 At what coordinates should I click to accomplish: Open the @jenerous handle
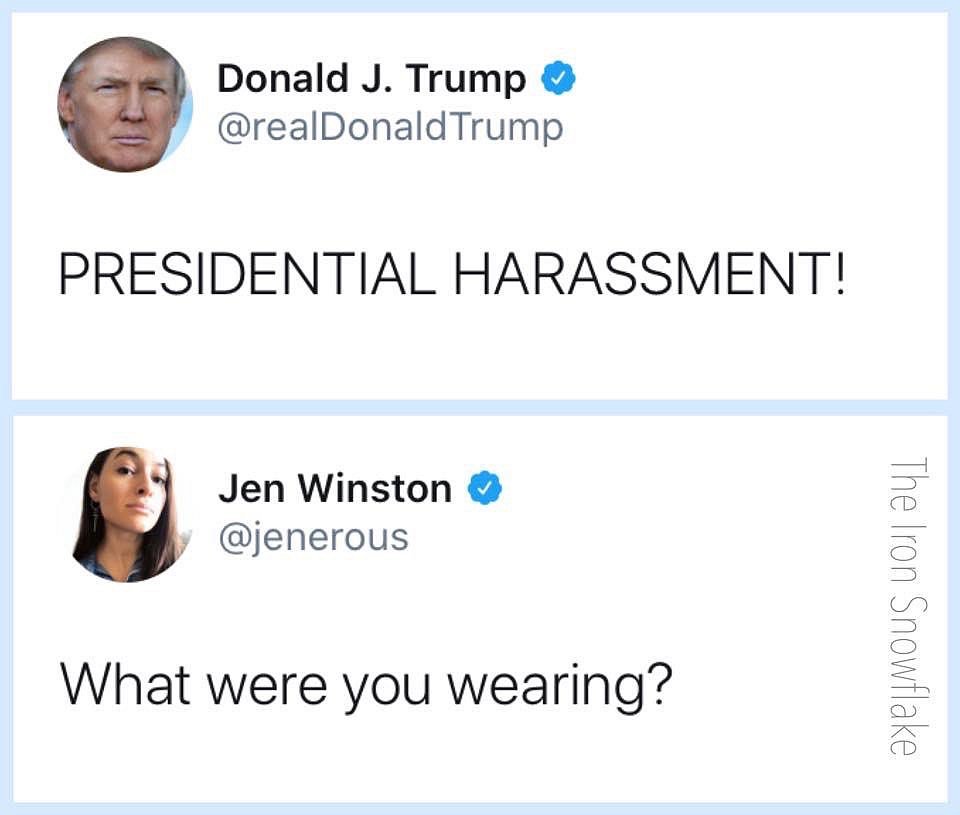coord(313,537)
